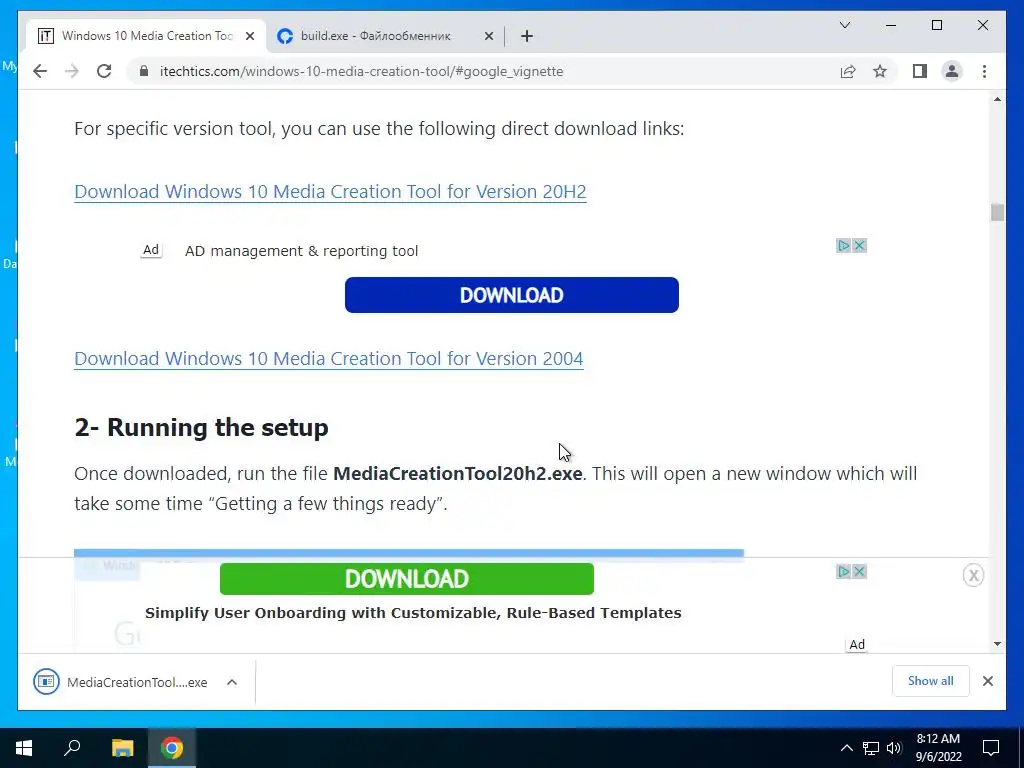
Task: Click the blue DOWNLOAD ad button
Action: (x=512, y=295)
